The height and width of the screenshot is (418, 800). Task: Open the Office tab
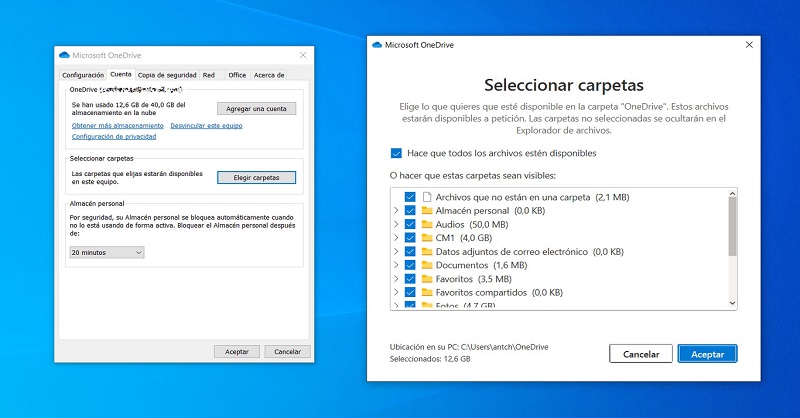[237, 75]
